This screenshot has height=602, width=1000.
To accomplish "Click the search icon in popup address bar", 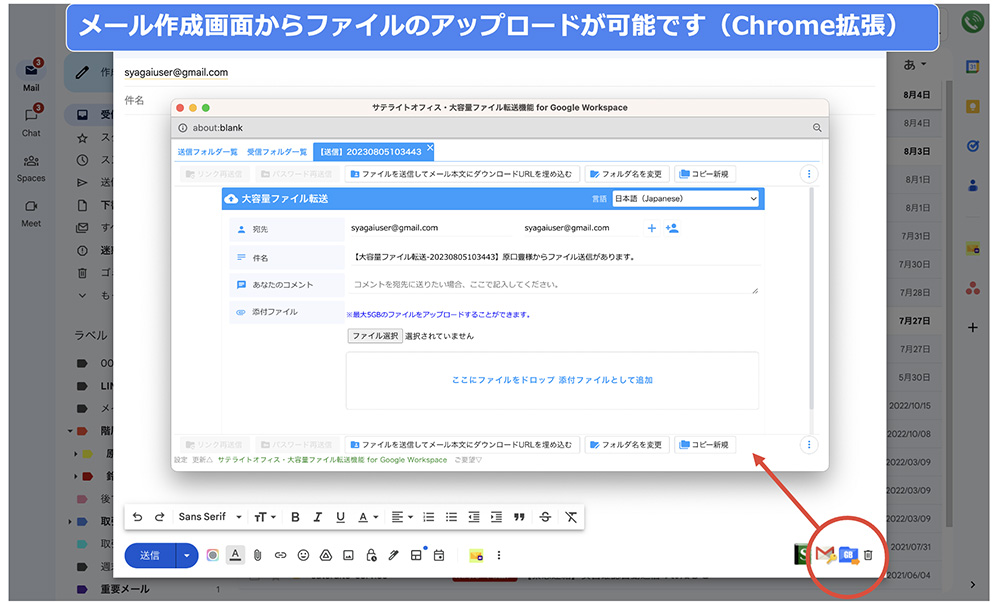I will click(x=816, y=128).
